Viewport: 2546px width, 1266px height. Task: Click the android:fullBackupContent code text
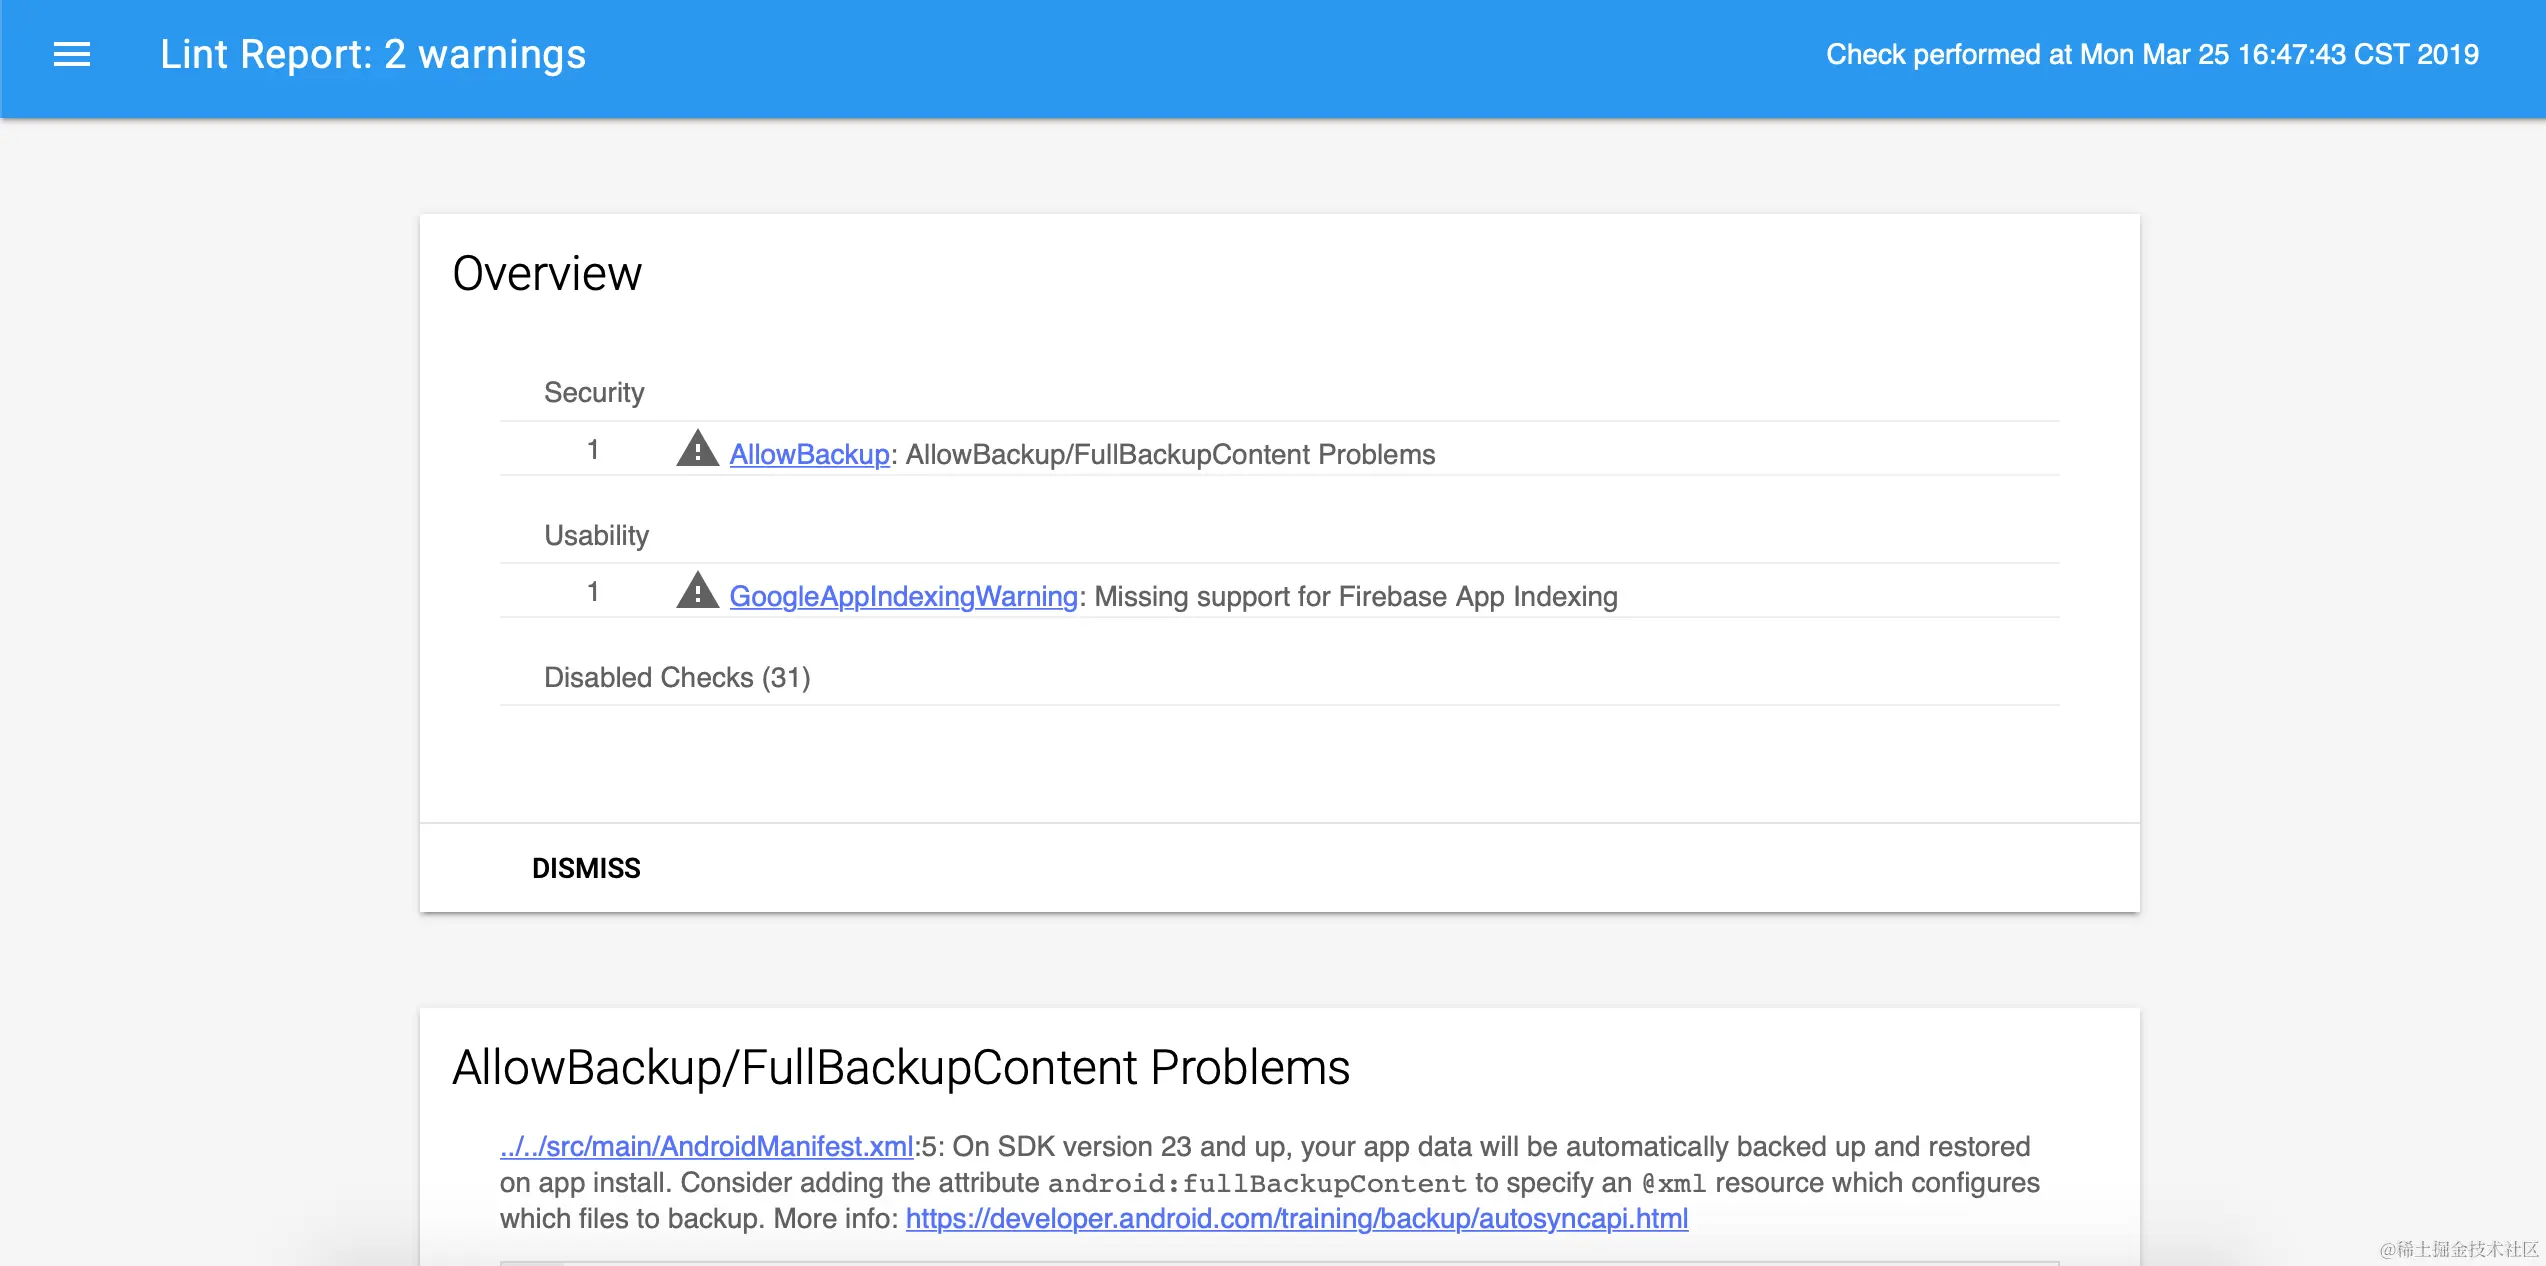(x=1256, y=1183)
